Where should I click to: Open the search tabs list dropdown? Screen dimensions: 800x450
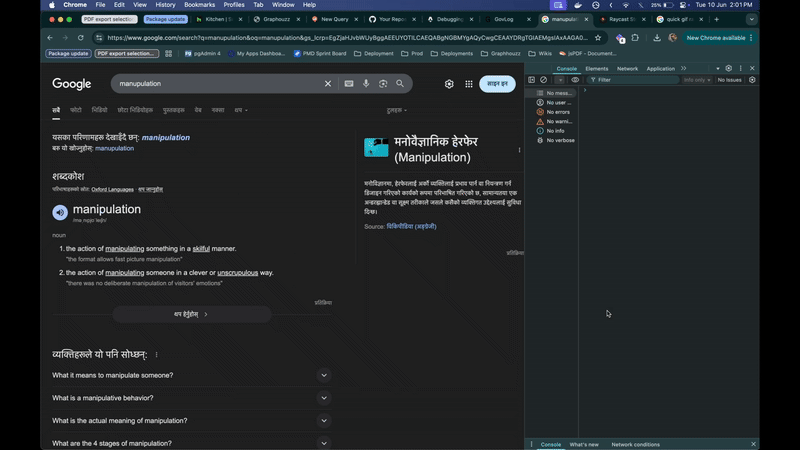[x=752, y=19]
